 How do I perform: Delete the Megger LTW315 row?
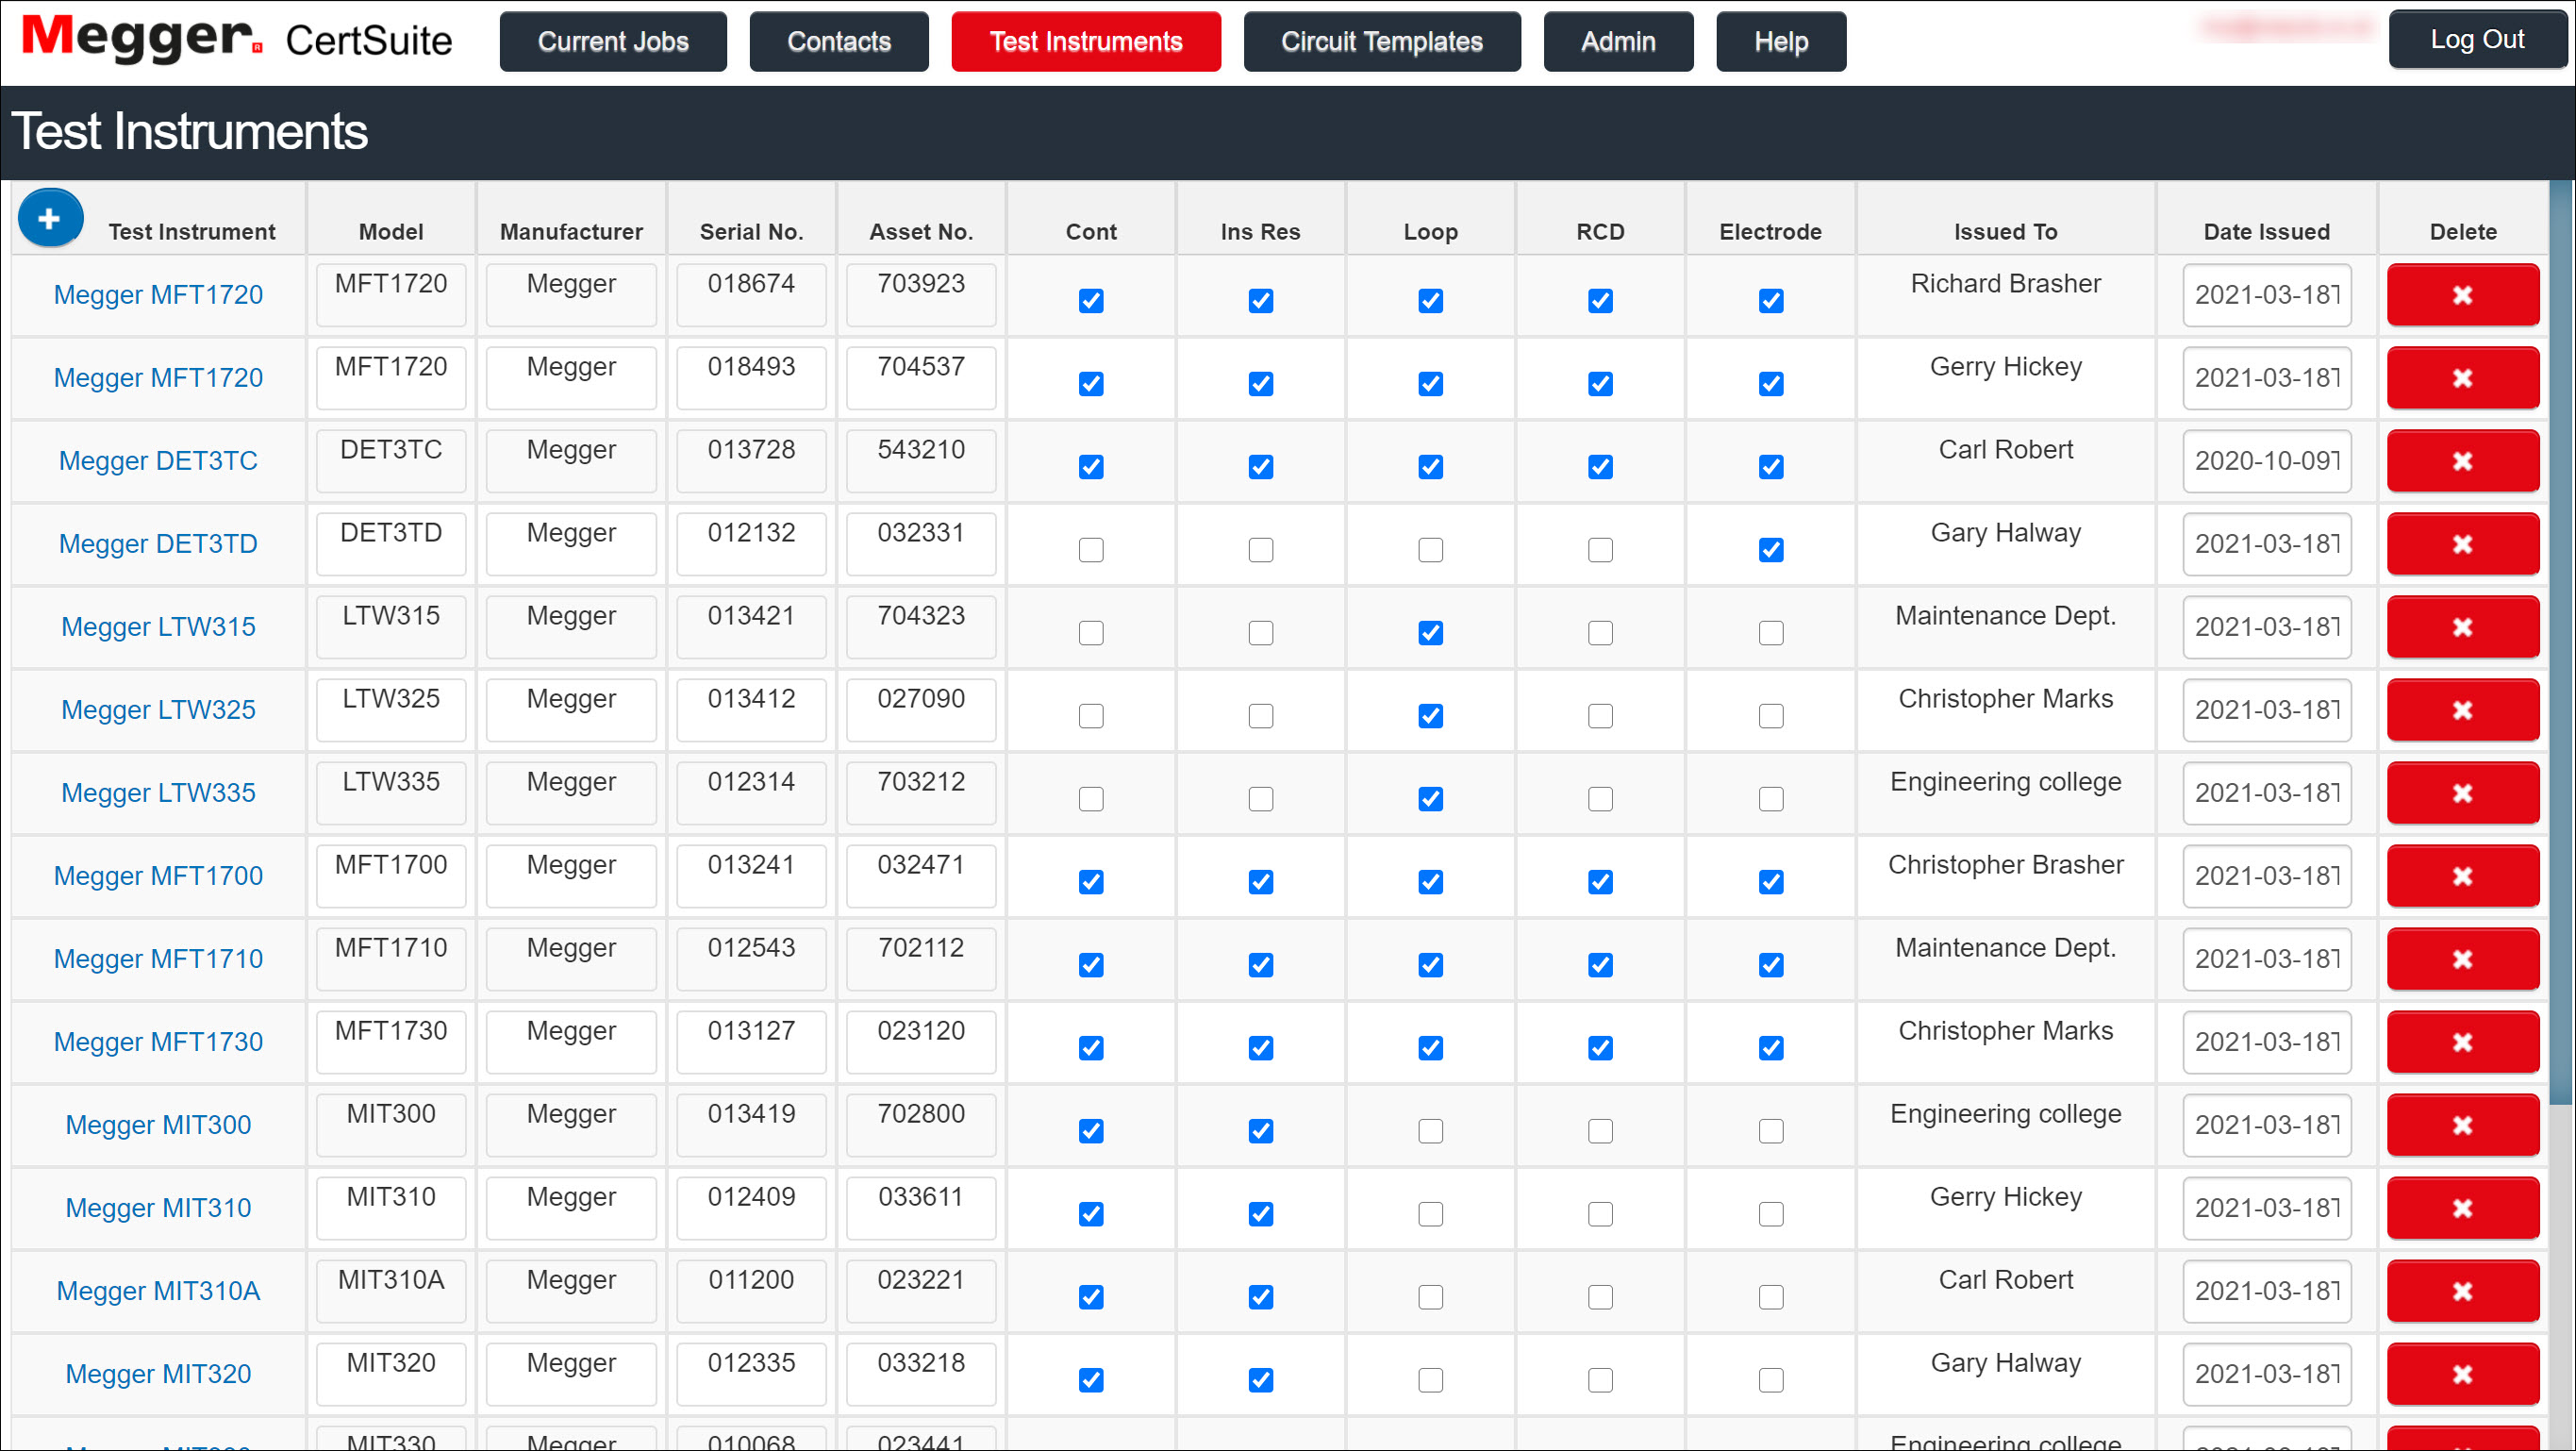coord(2462,627)
